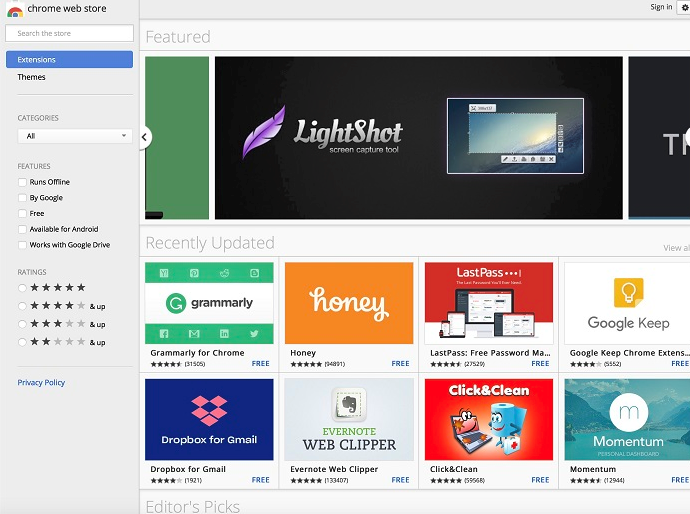Open the Momentum extension thumbnail
690x514 pixels.
coord(627,419)
